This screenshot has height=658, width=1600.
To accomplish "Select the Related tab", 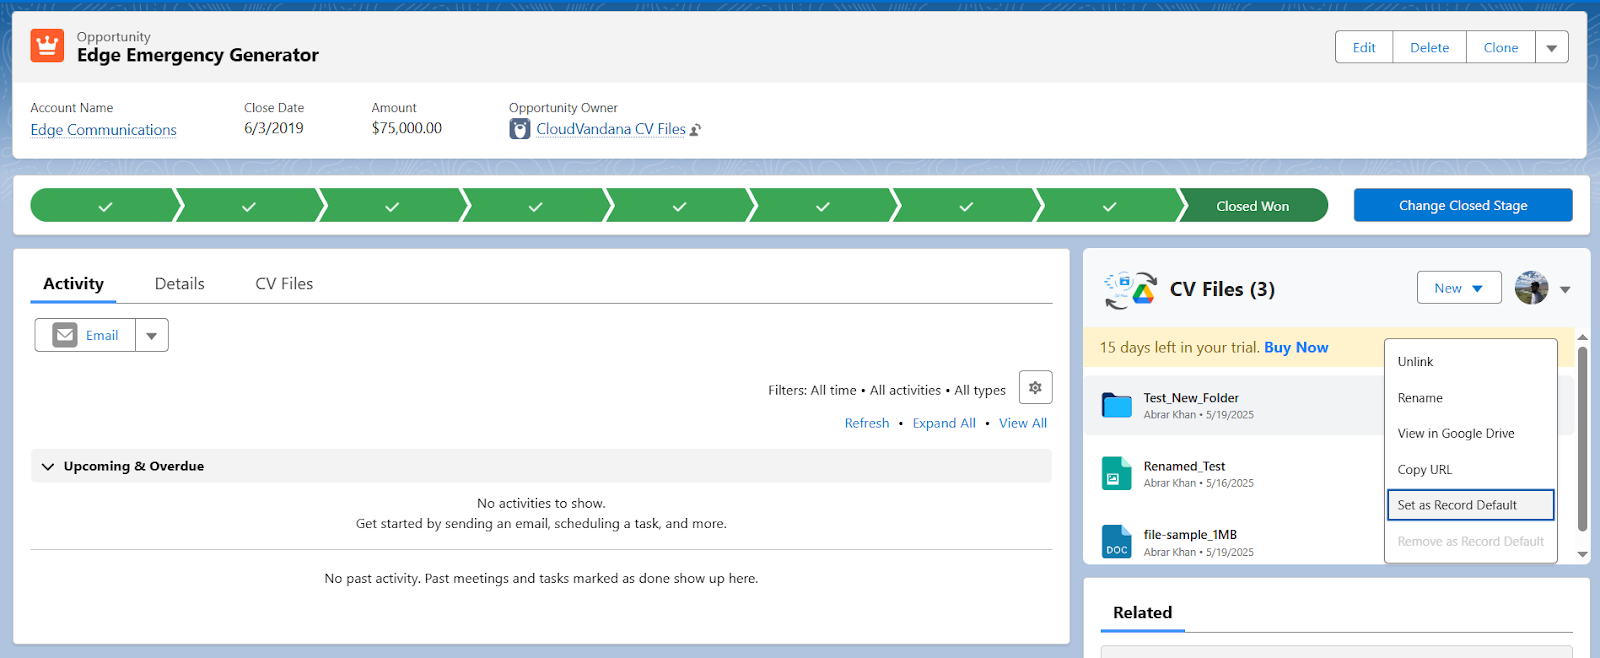I will coord(1142,613).
